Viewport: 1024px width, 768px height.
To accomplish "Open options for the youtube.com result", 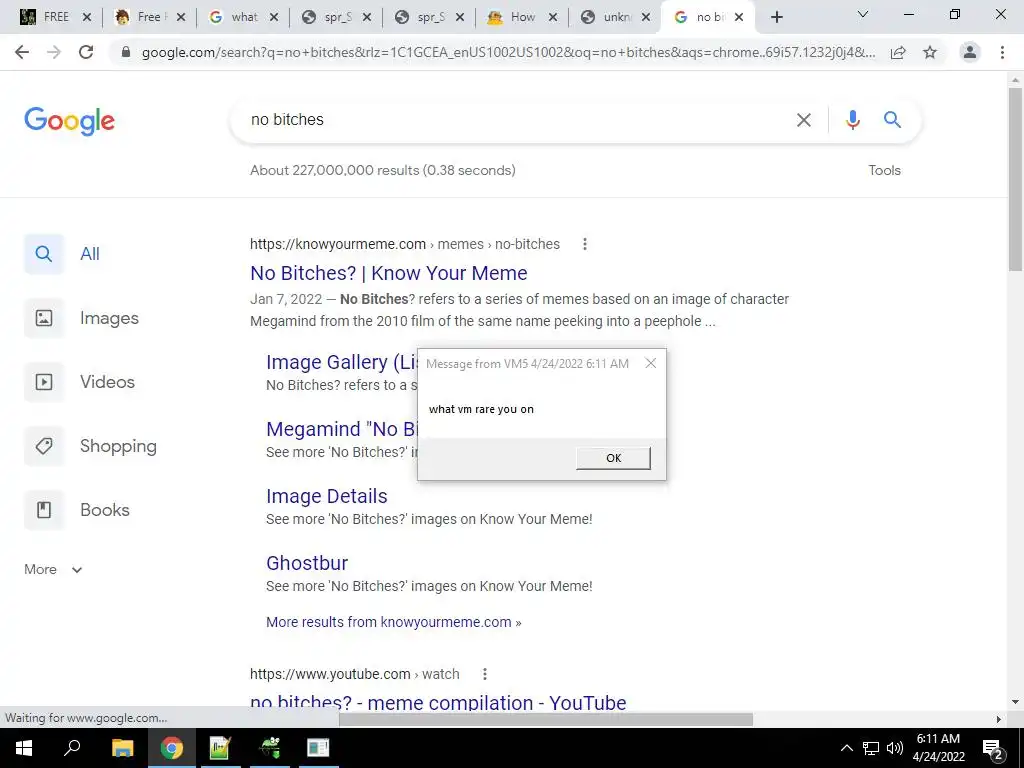I will point(485,674).
